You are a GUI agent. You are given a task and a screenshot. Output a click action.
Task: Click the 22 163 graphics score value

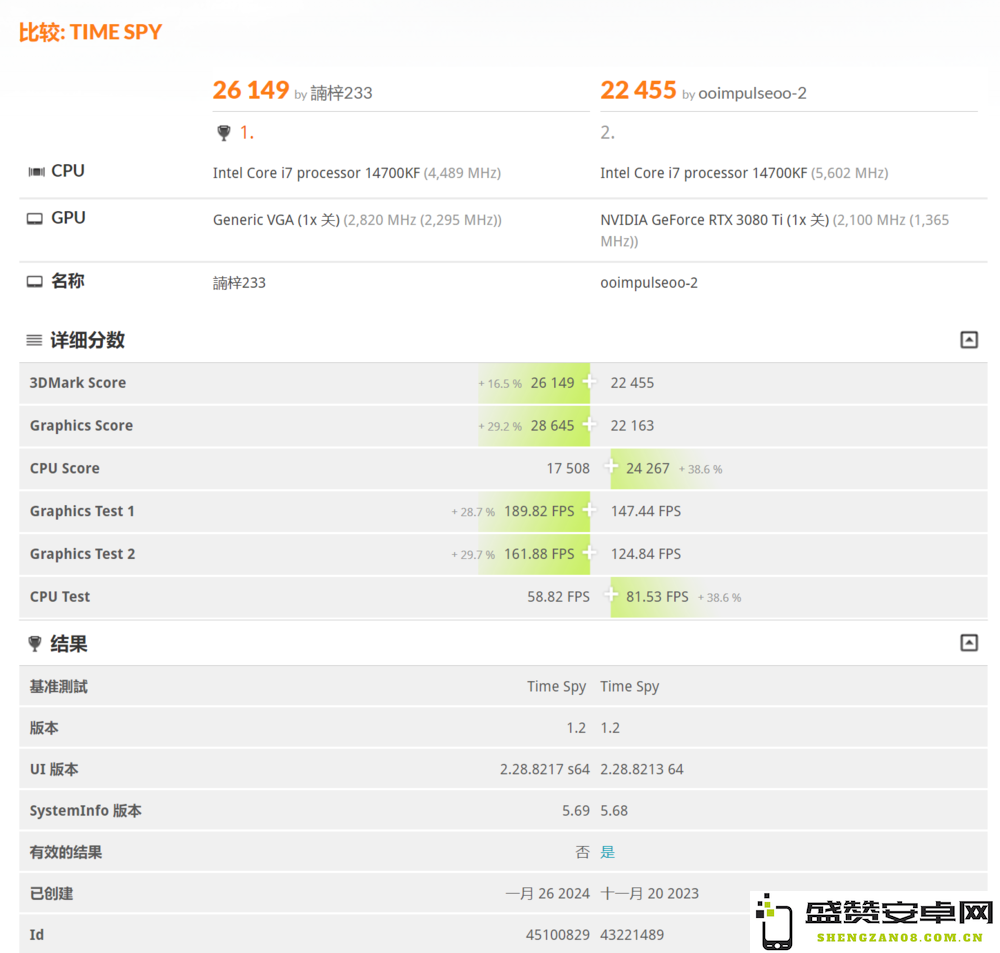tap(632, 425)
